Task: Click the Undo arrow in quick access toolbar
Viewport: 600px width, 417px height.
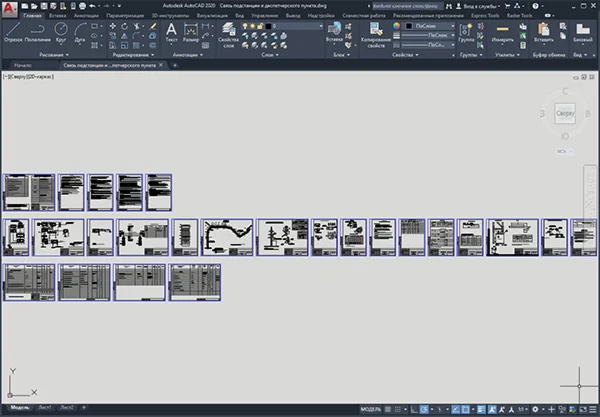Action: click(x=93, y=6)
